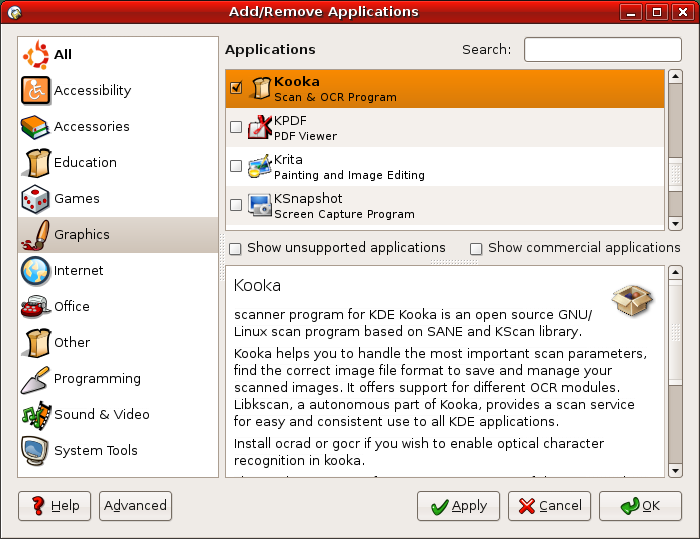The image size is (700, 539).
Task: Focus the Search text field
Action: [x=602, y=49]
